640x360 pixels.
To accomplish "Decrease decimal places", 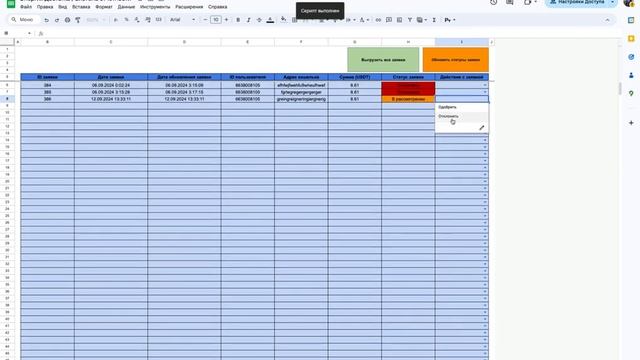I will pos(137,20).
